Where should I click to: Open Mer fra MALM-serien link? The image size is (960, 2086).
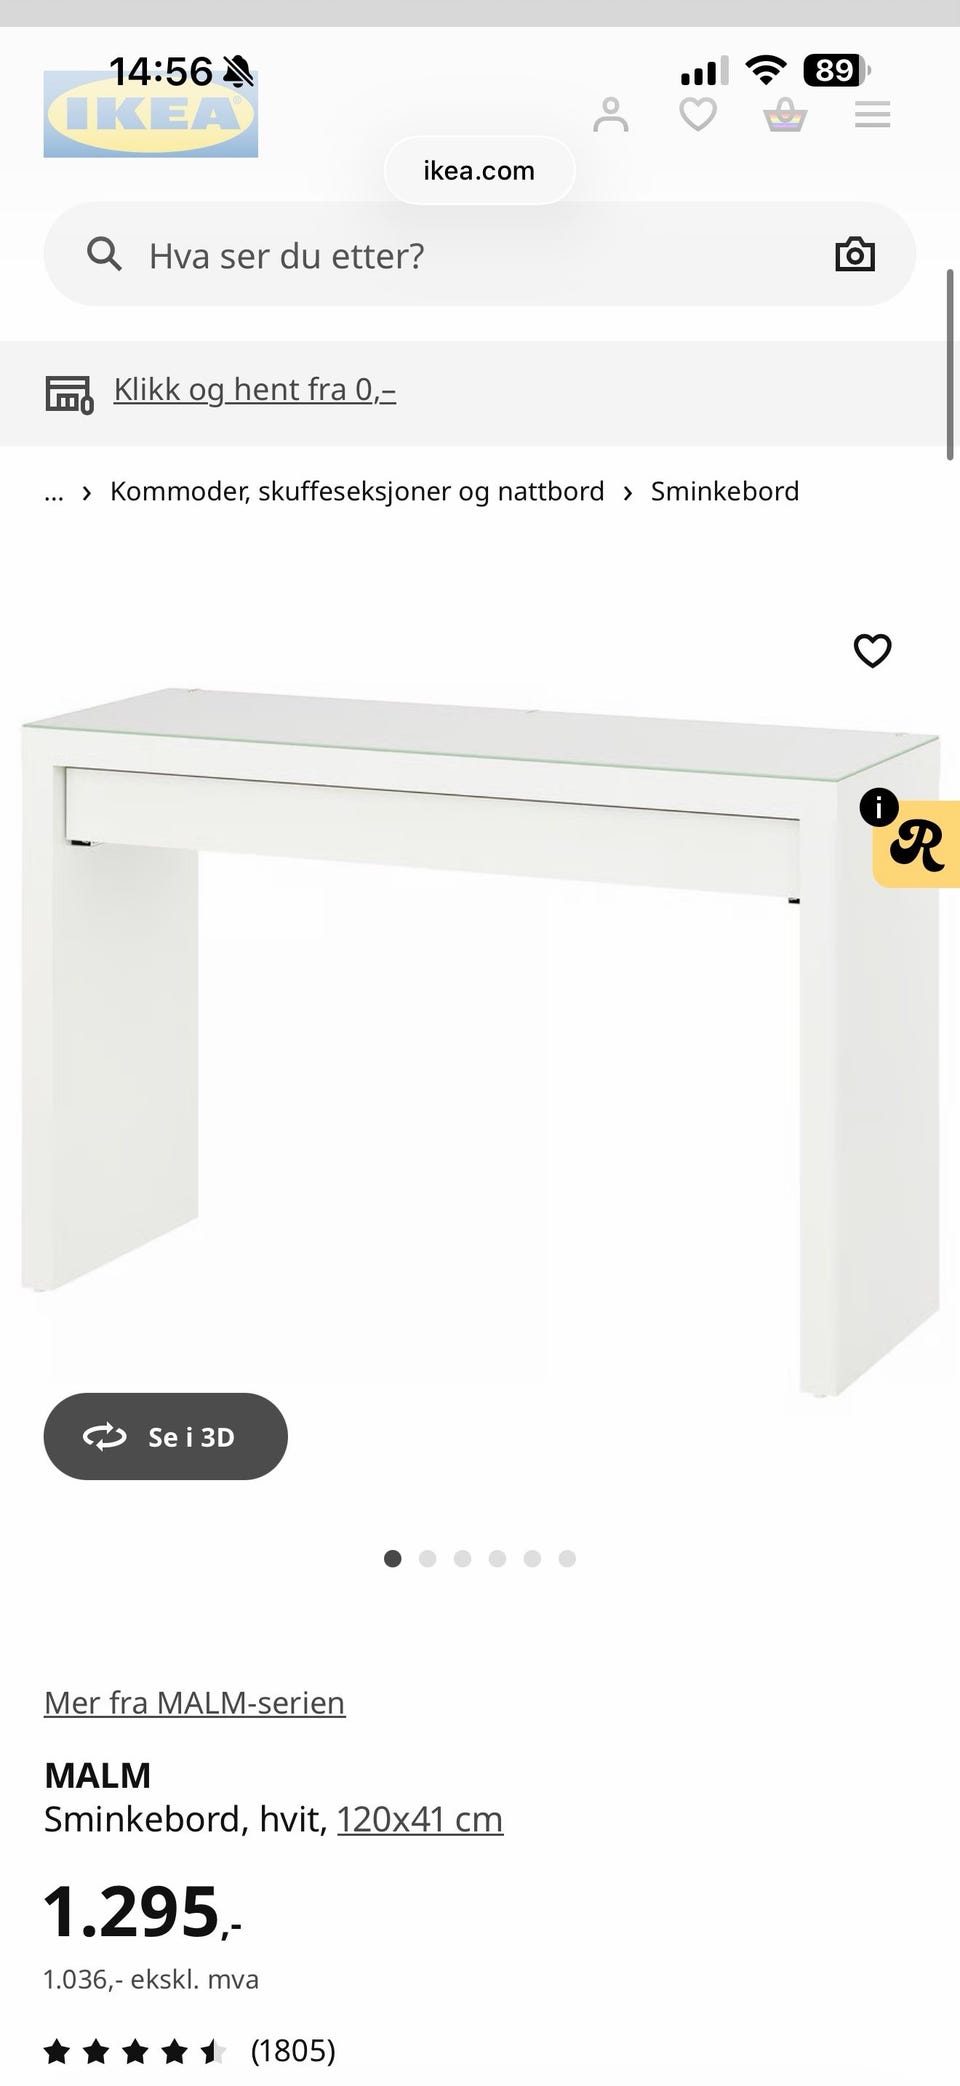[x=195, y=1702]
